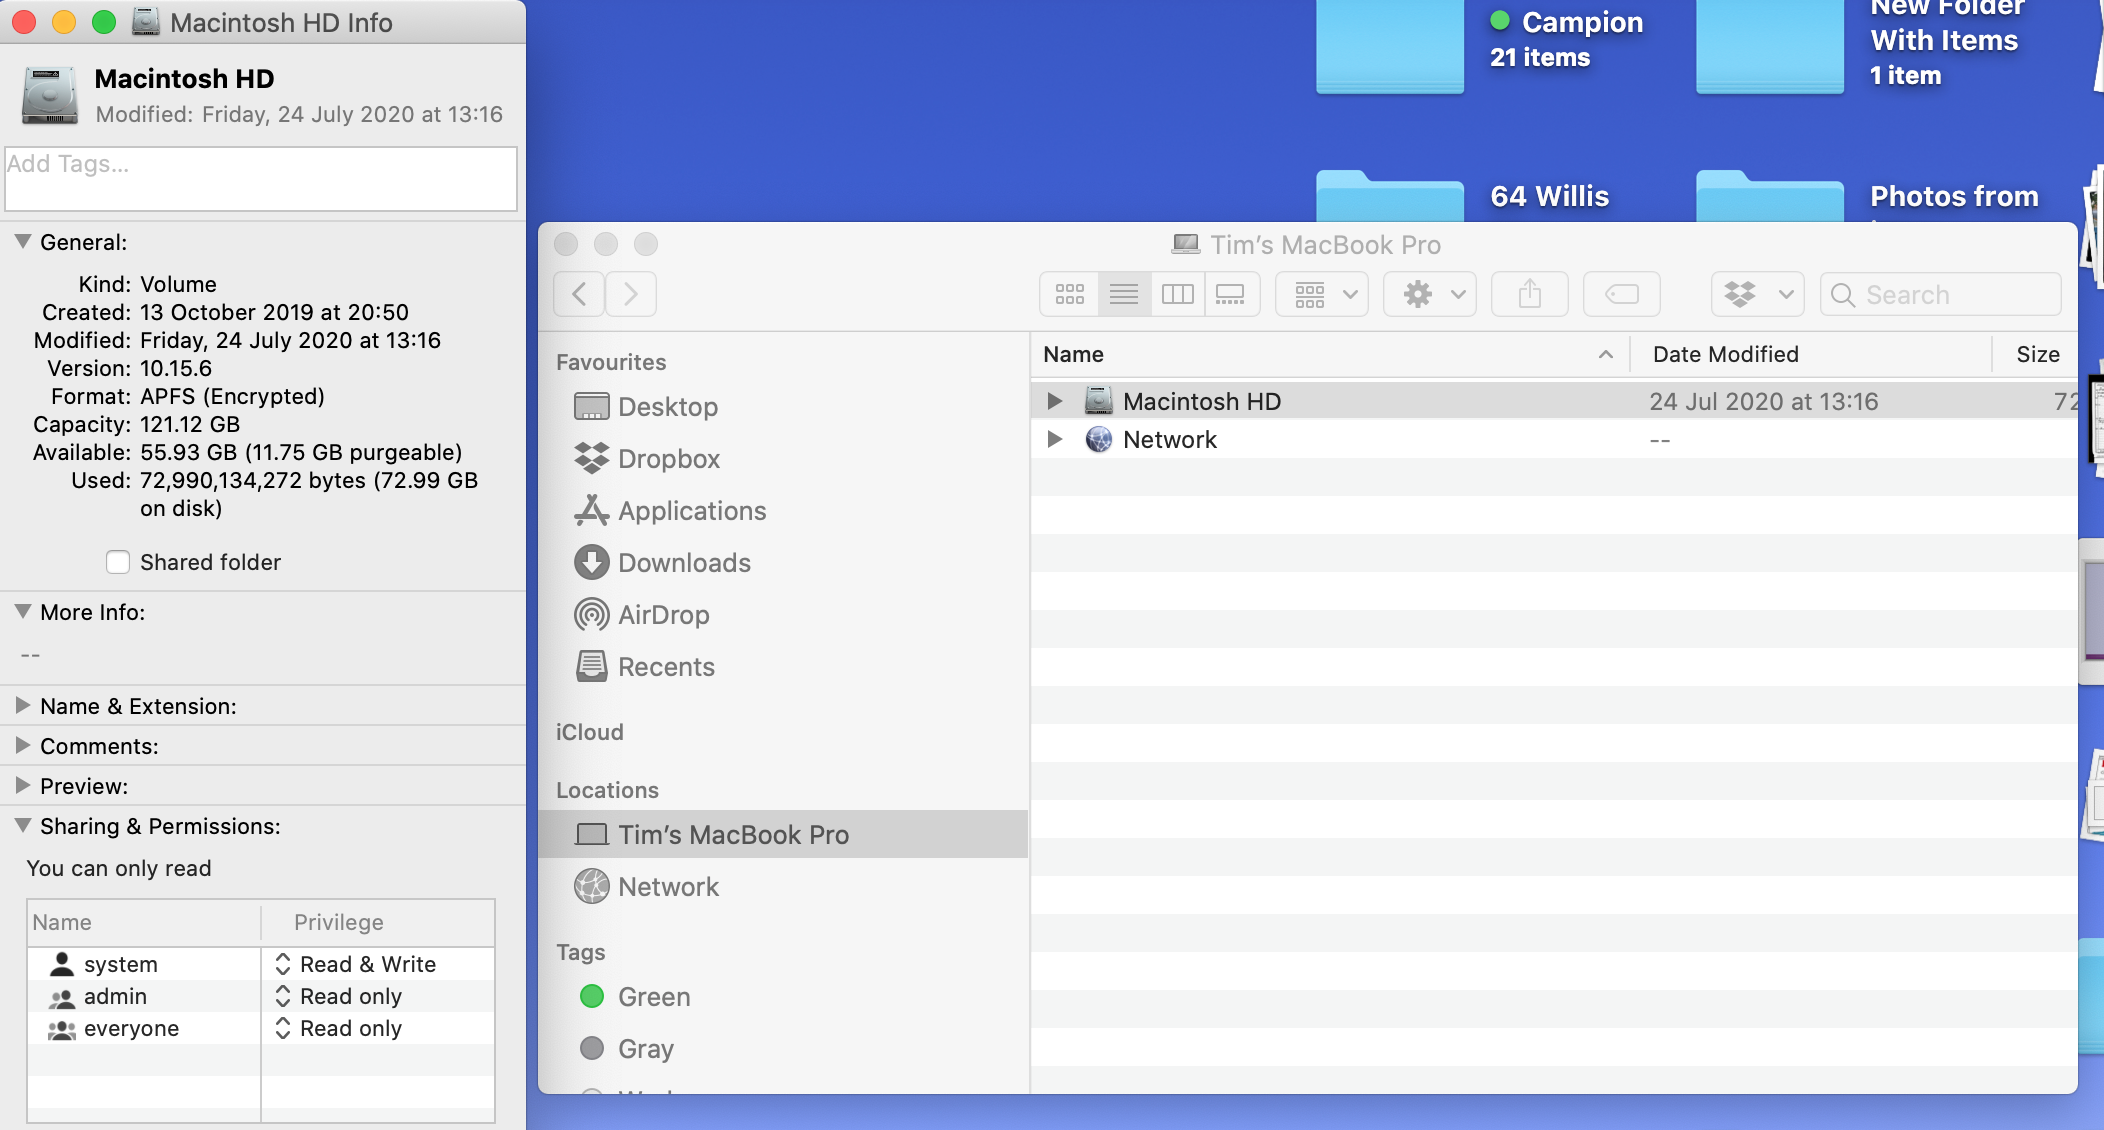Go back in Finder history

pos(579,294)
